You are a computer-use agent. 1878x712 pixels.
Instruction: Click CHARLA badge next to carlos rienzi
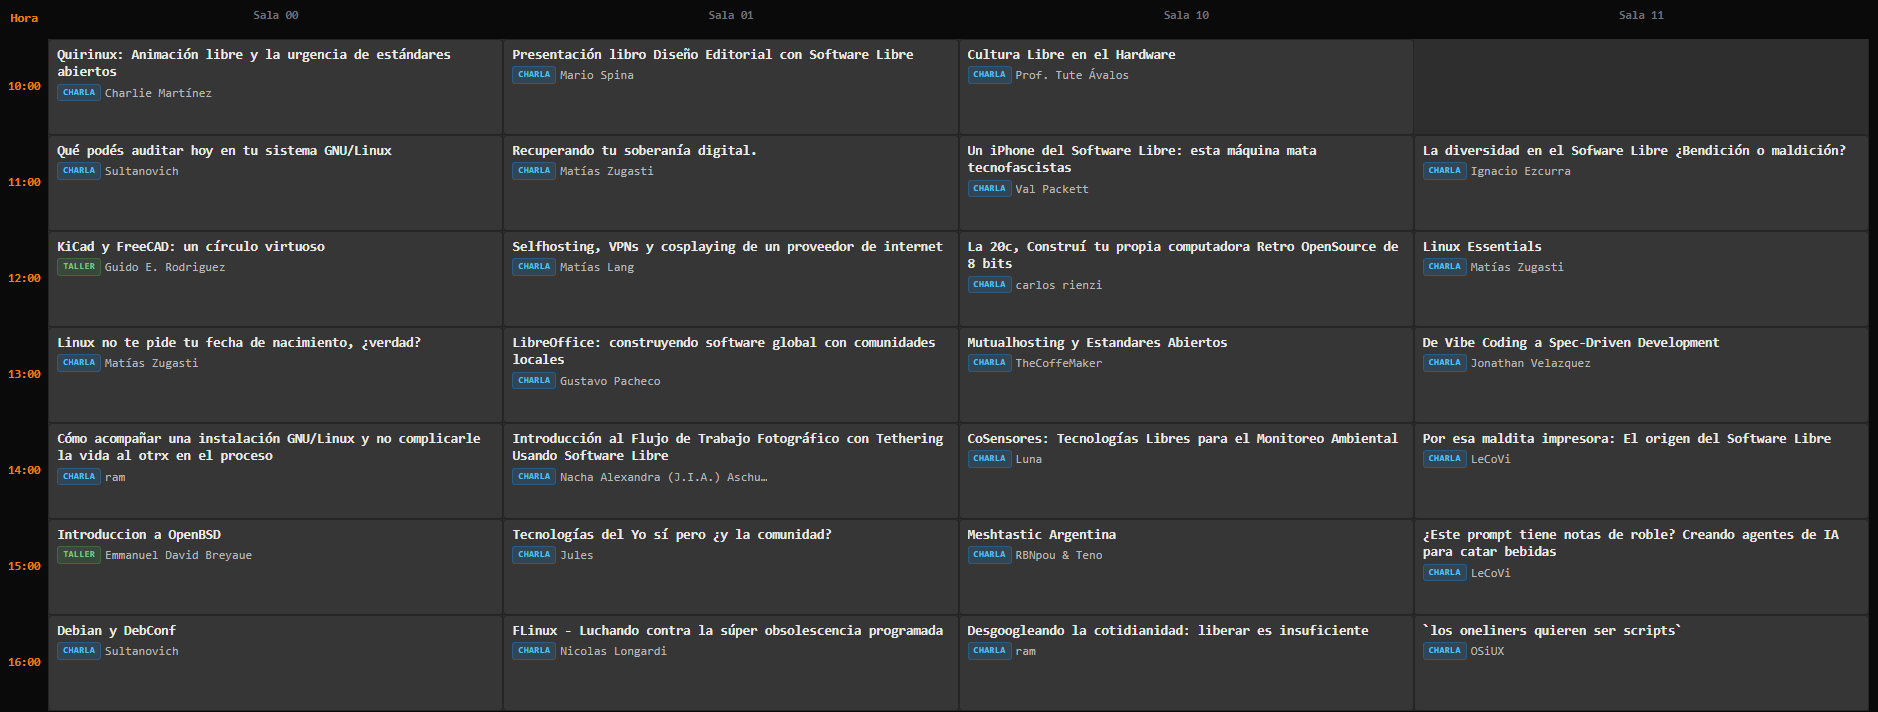pos(989,285)
